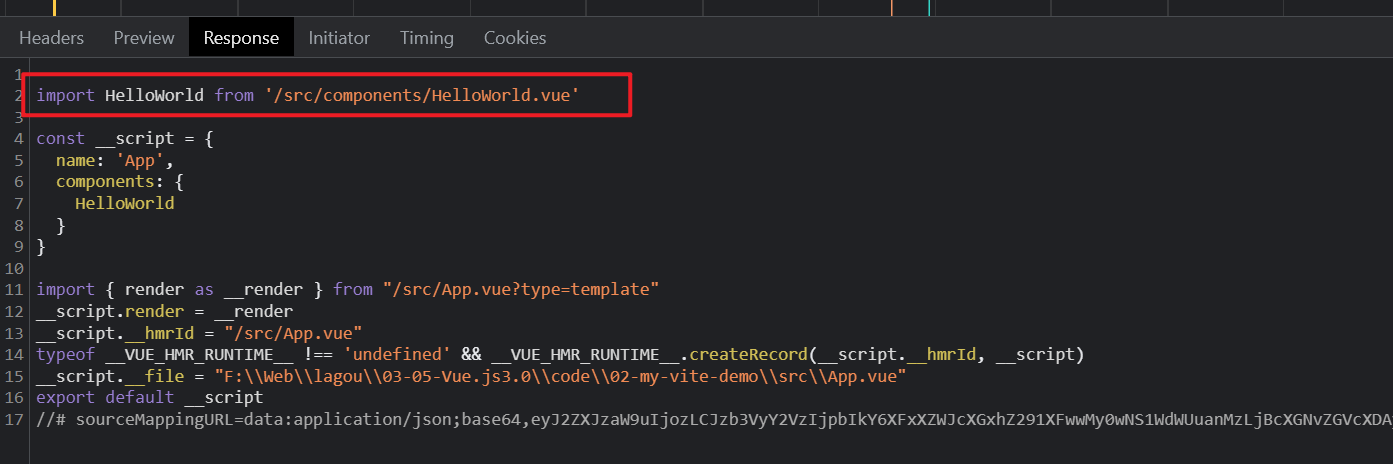This screenshot has width=1393, height=464.
Task: Click line number 11 in the gutter
Action: (14, 289)
